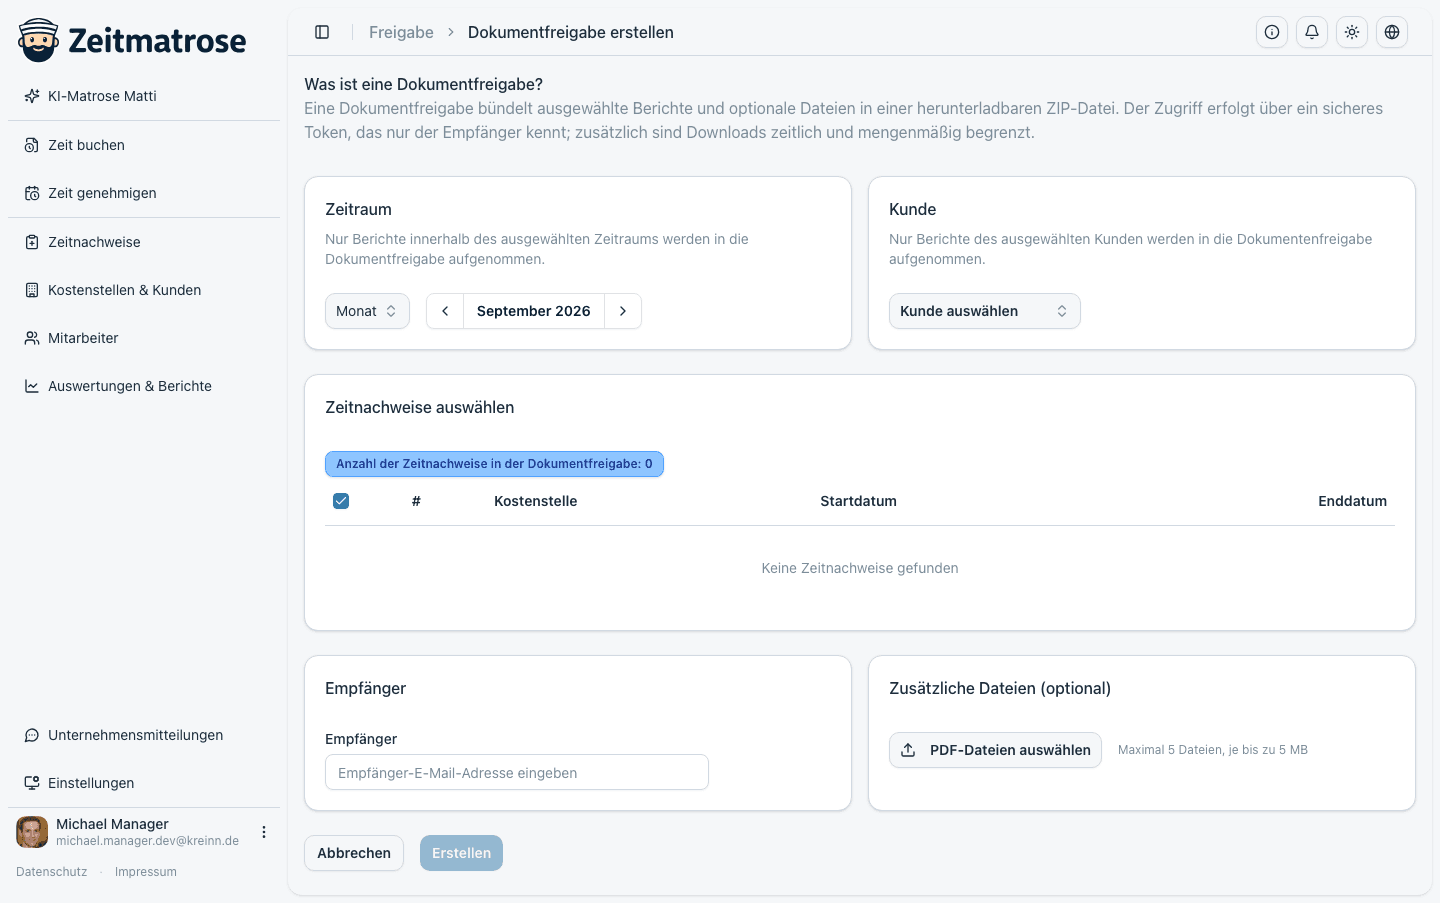Click the Startdatum column header
Image resolution: width=1440 pixels, height=903 pixels.
[858, 501]
